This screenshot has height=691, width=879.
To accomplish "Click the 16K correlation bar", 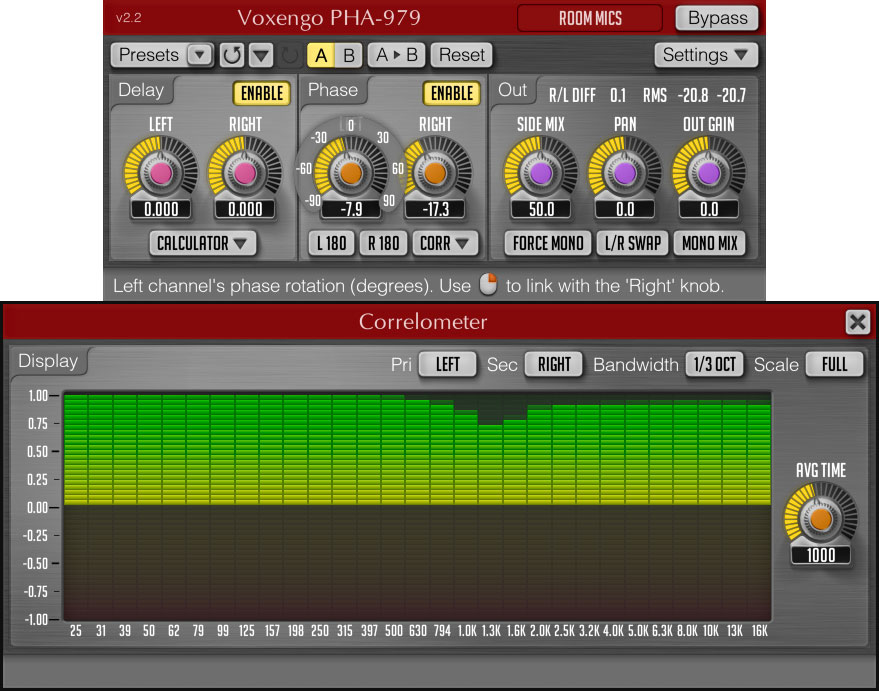I will tap(759, 455).
